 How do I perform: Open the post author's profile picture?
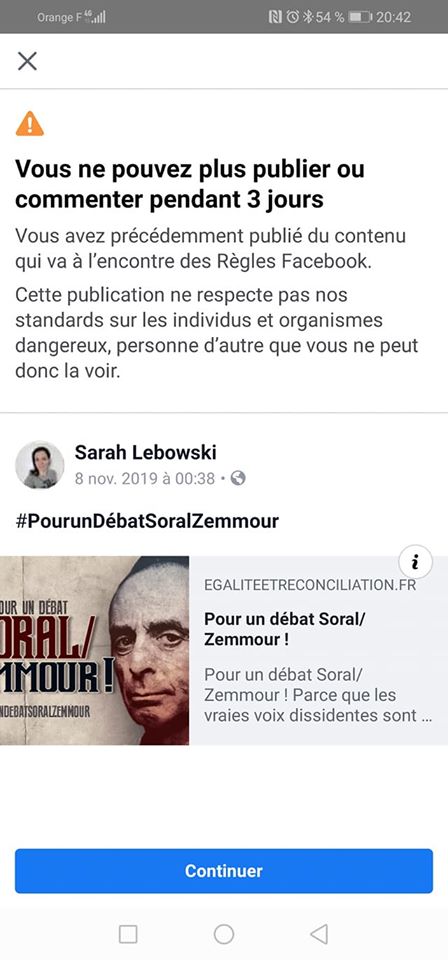click(40, 465)
